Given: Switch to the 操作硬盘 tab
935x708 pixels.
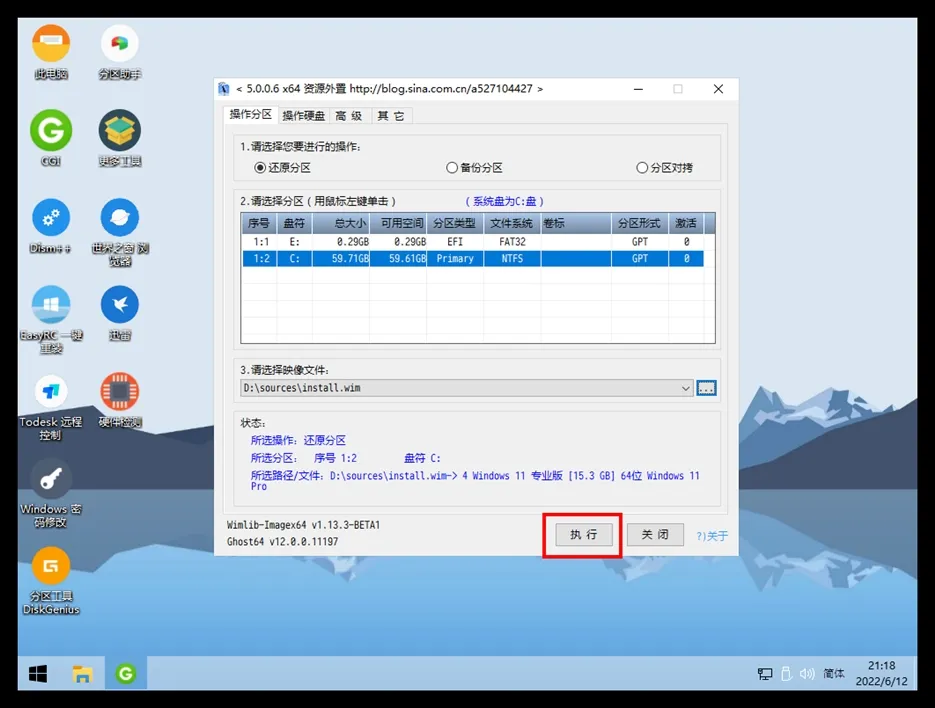Looking at the screenshot, I should tap(303, 116).
